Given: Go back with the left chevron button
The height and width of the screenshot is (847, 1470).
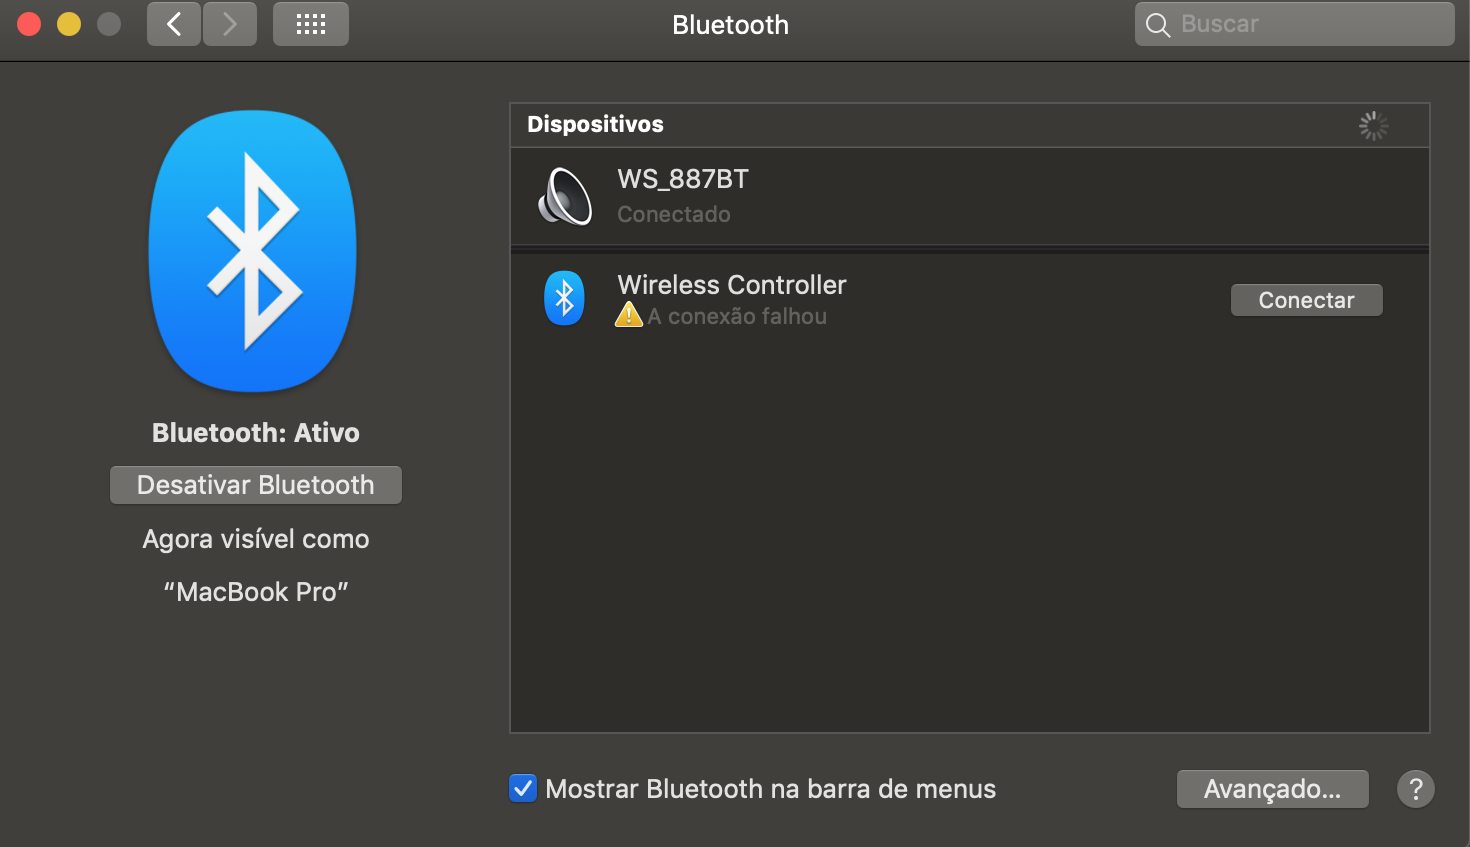Looking at the screenshot, I should (174, 24).
